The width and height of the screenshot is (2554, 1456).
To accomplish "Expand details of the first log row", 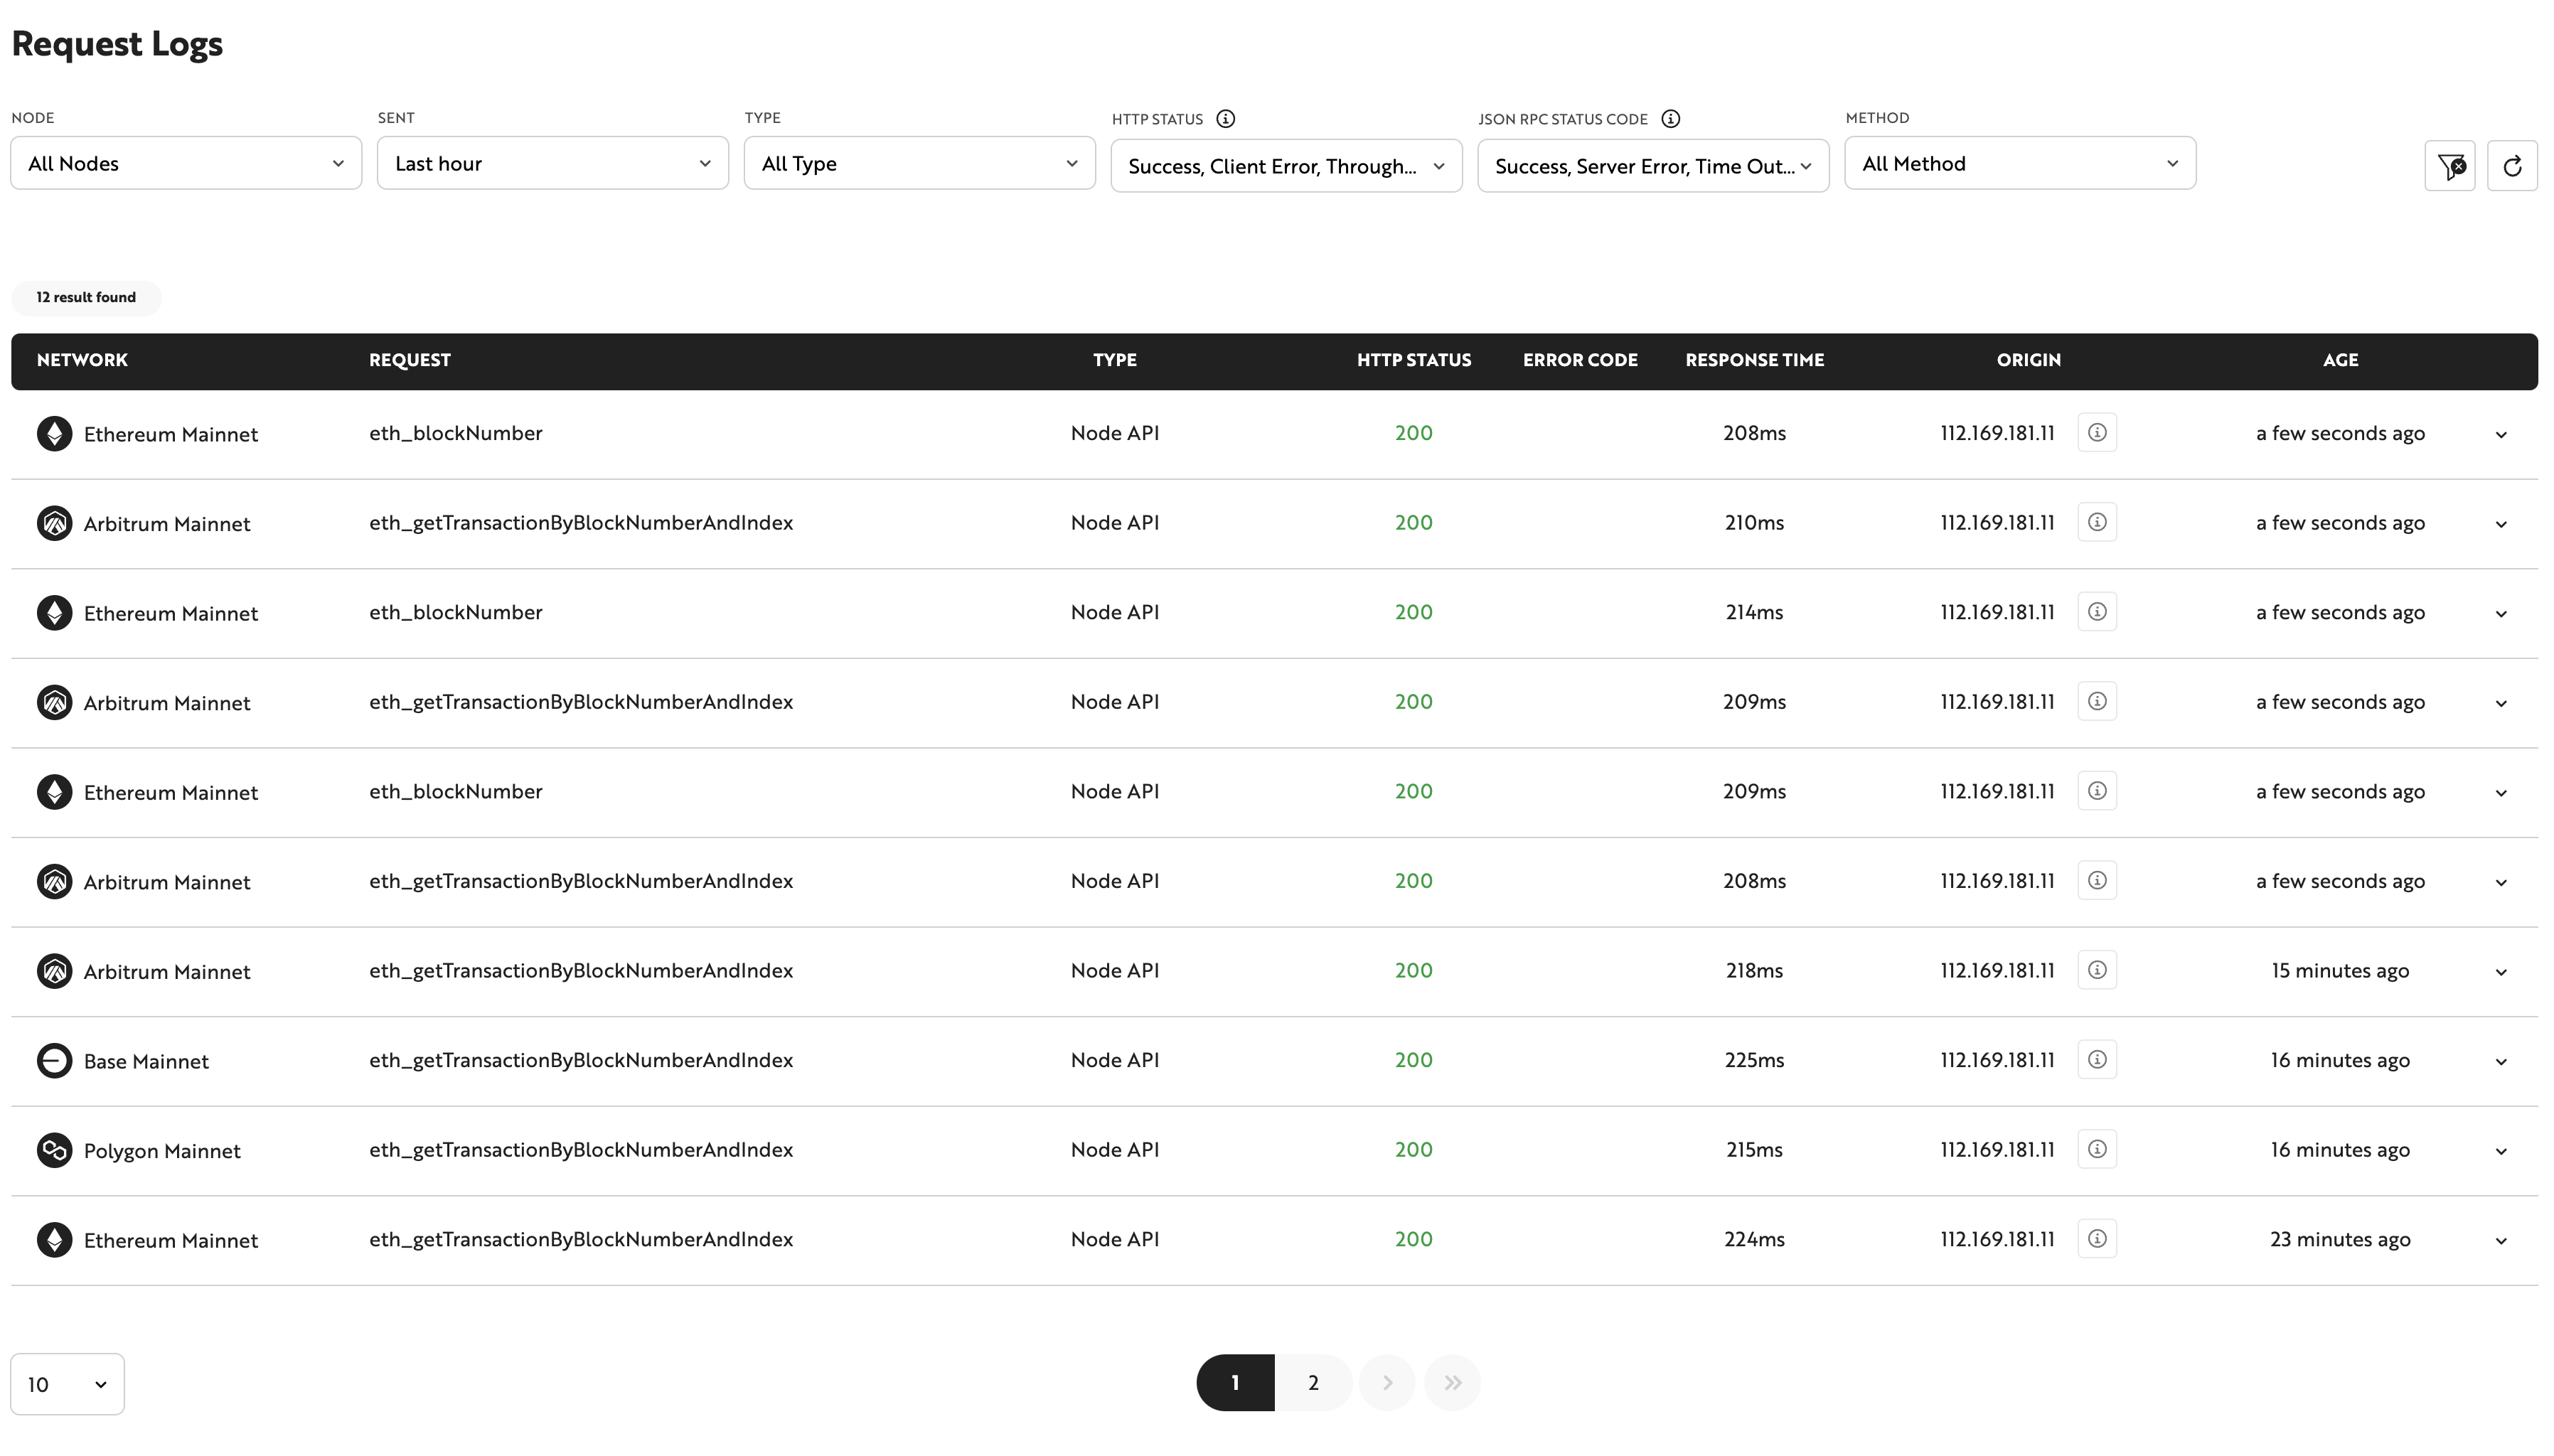I will 2501,434.
